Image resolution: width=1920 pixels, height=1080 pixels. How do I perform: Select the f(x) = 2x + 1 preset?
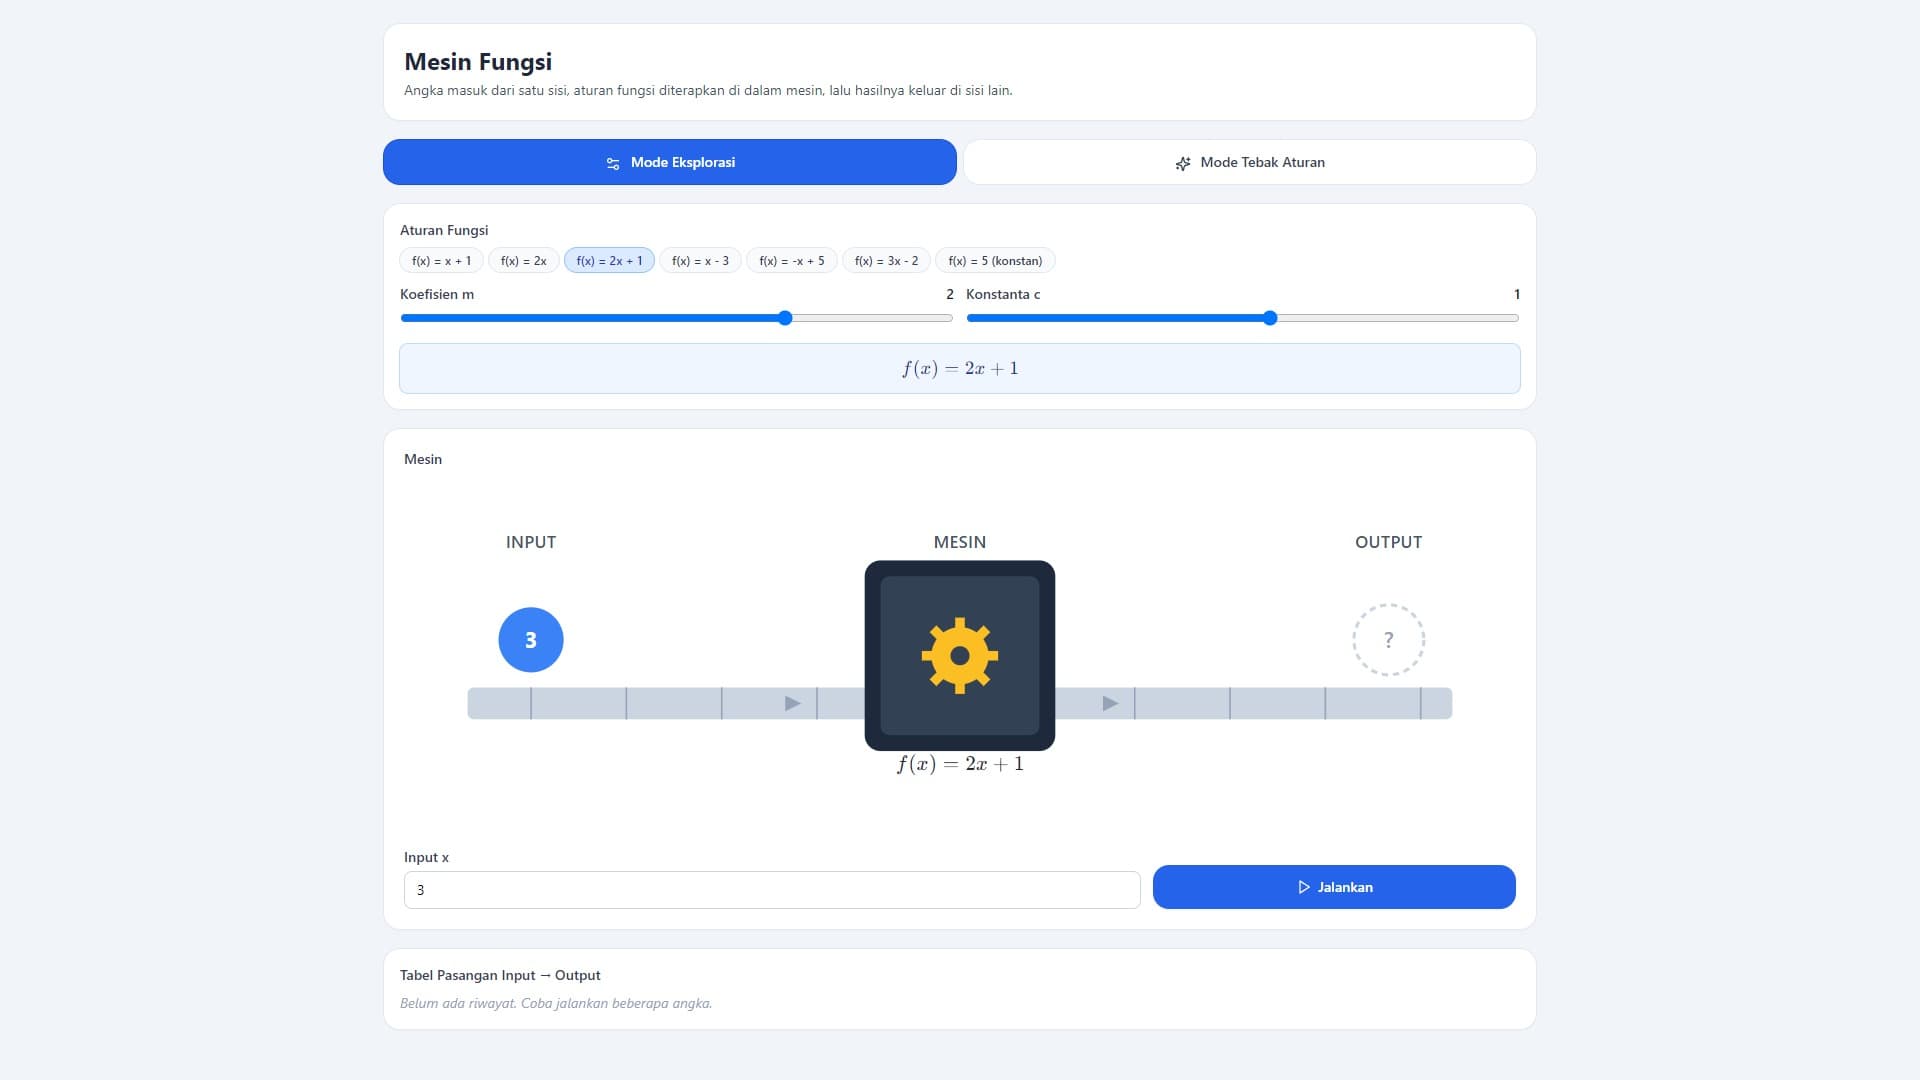609,261
